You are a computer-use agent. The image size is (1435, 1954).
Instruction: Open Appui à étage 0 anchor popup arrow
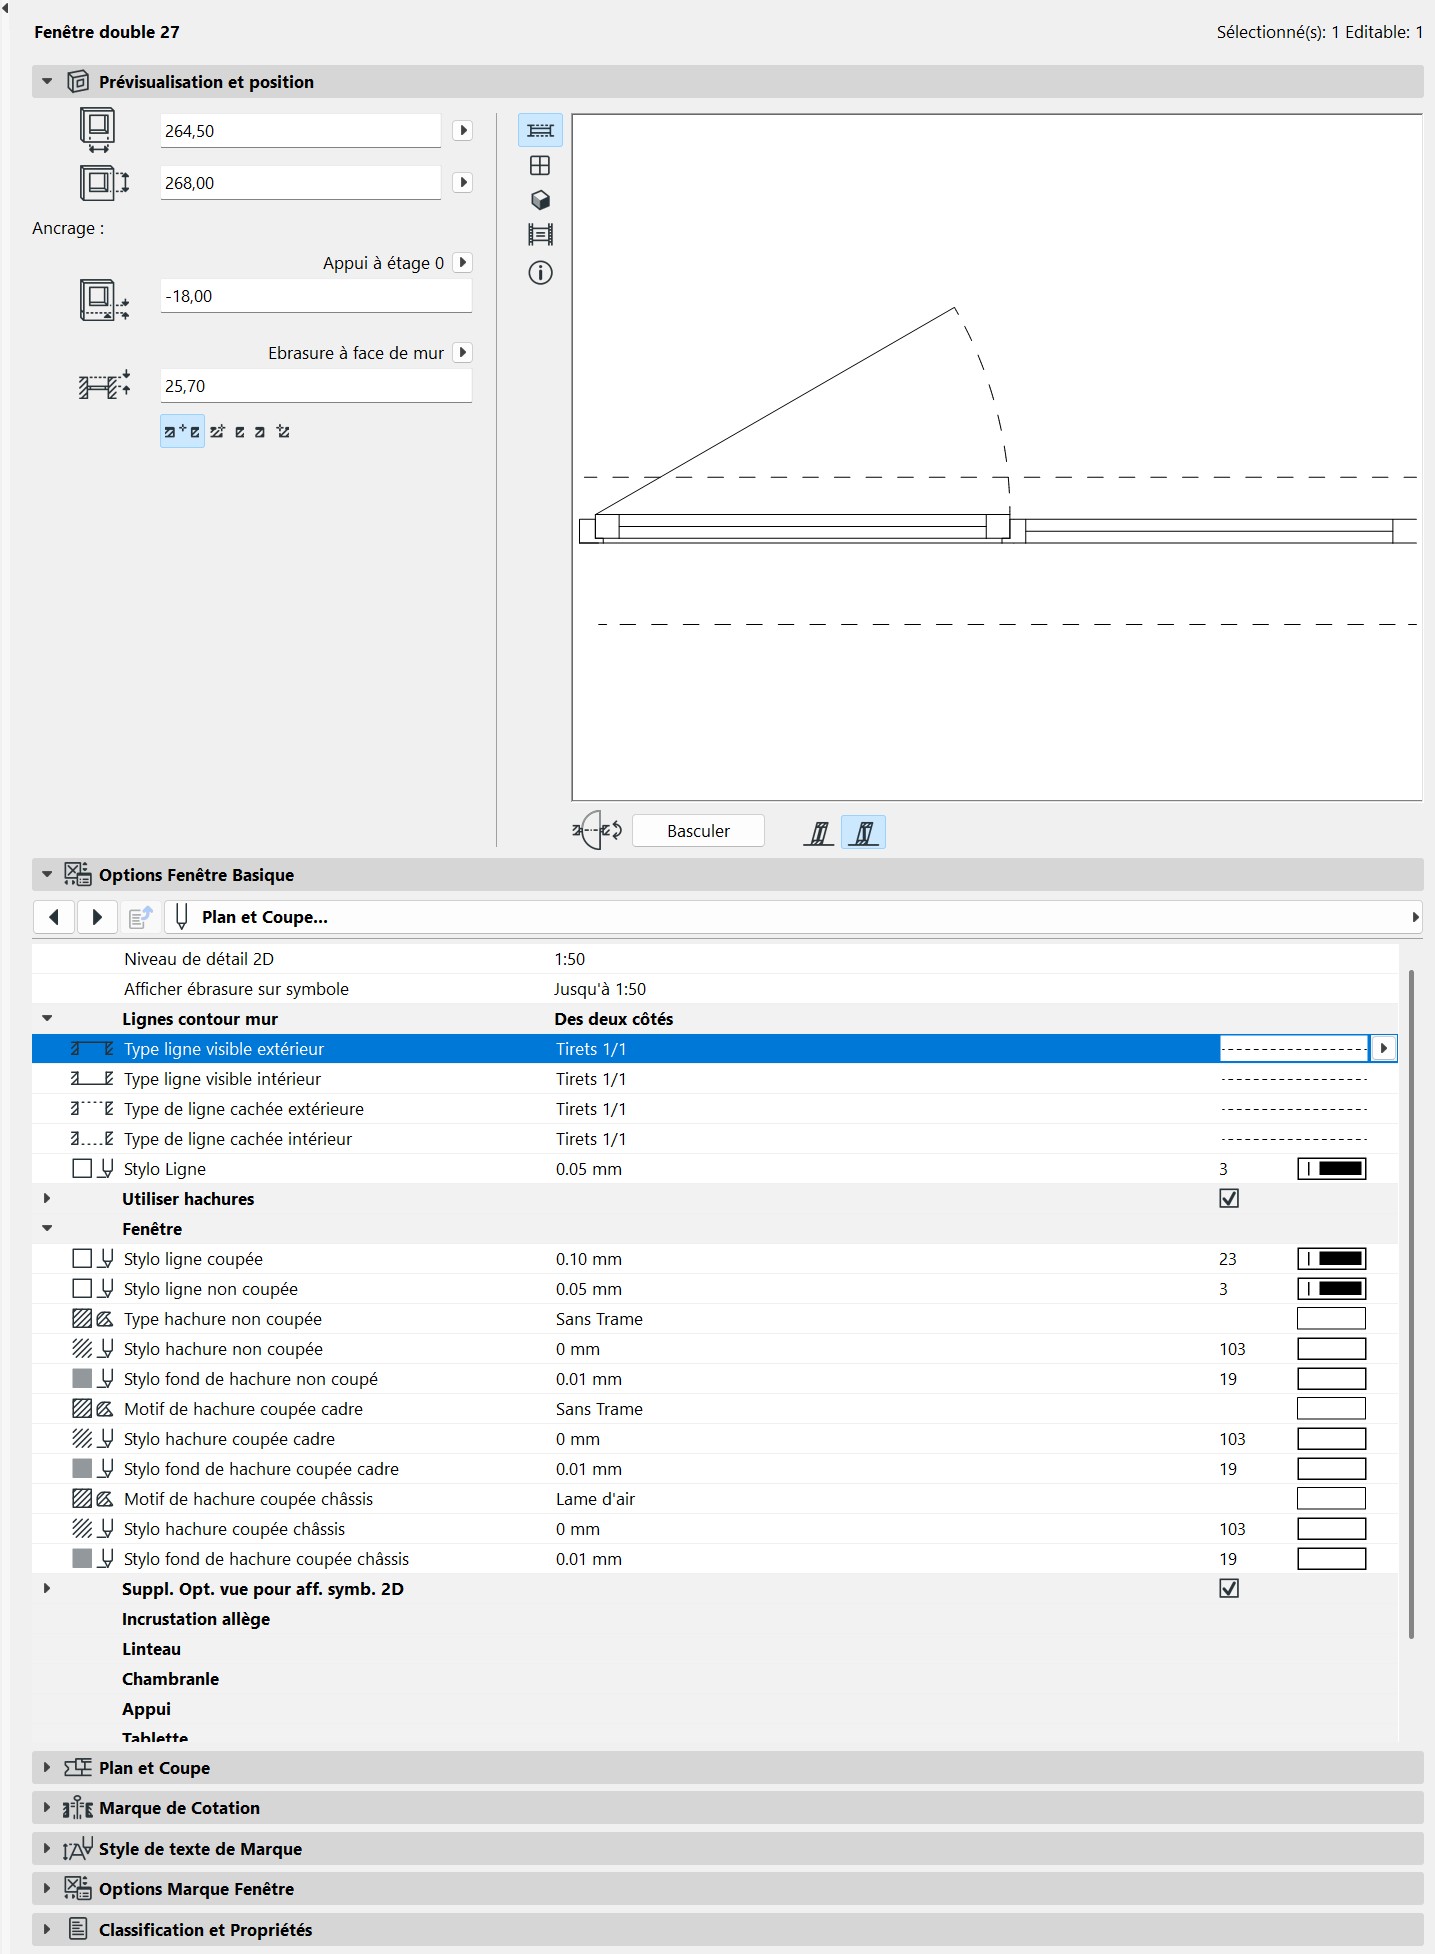tap(462, 262)
